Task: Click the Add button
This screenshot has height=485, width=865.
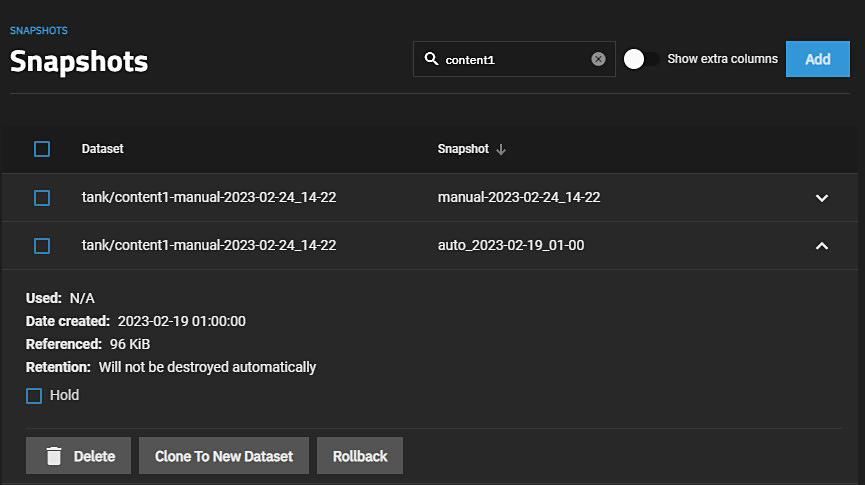Action: tap(817, 59)
